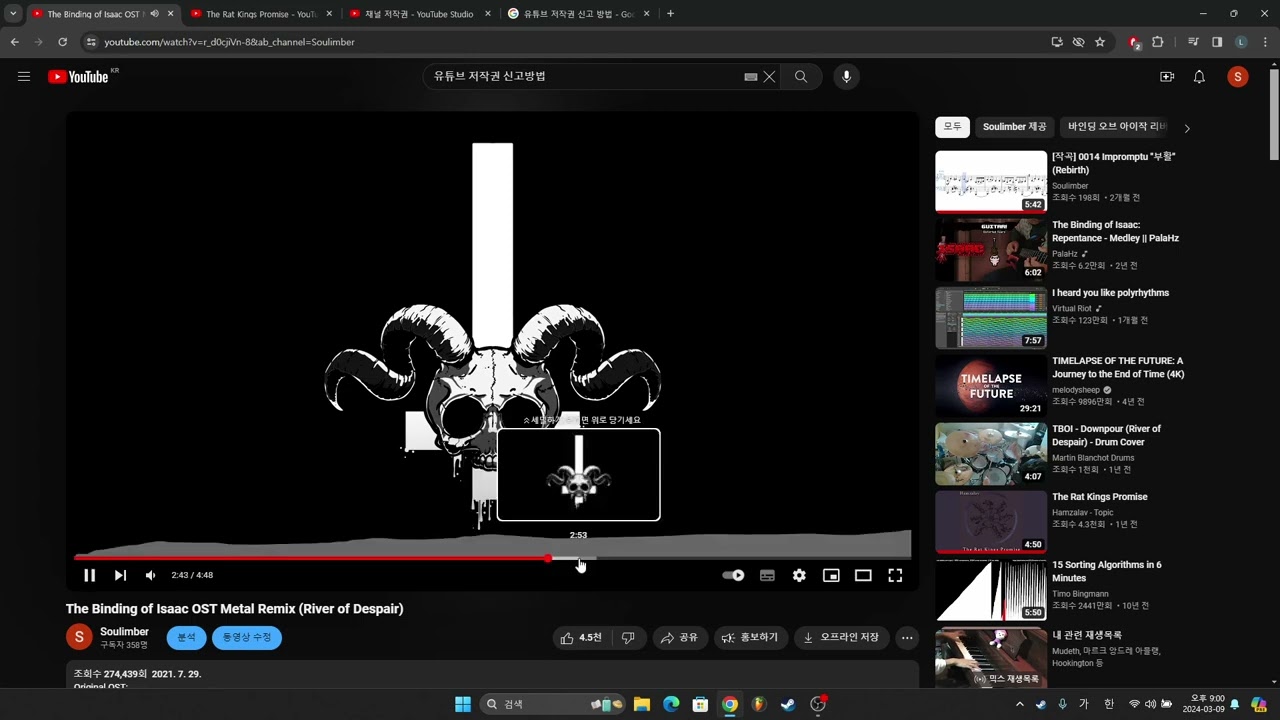Enter full screen mode
This screenshot has width=1280, height=720.
click(x=895, y=575)
